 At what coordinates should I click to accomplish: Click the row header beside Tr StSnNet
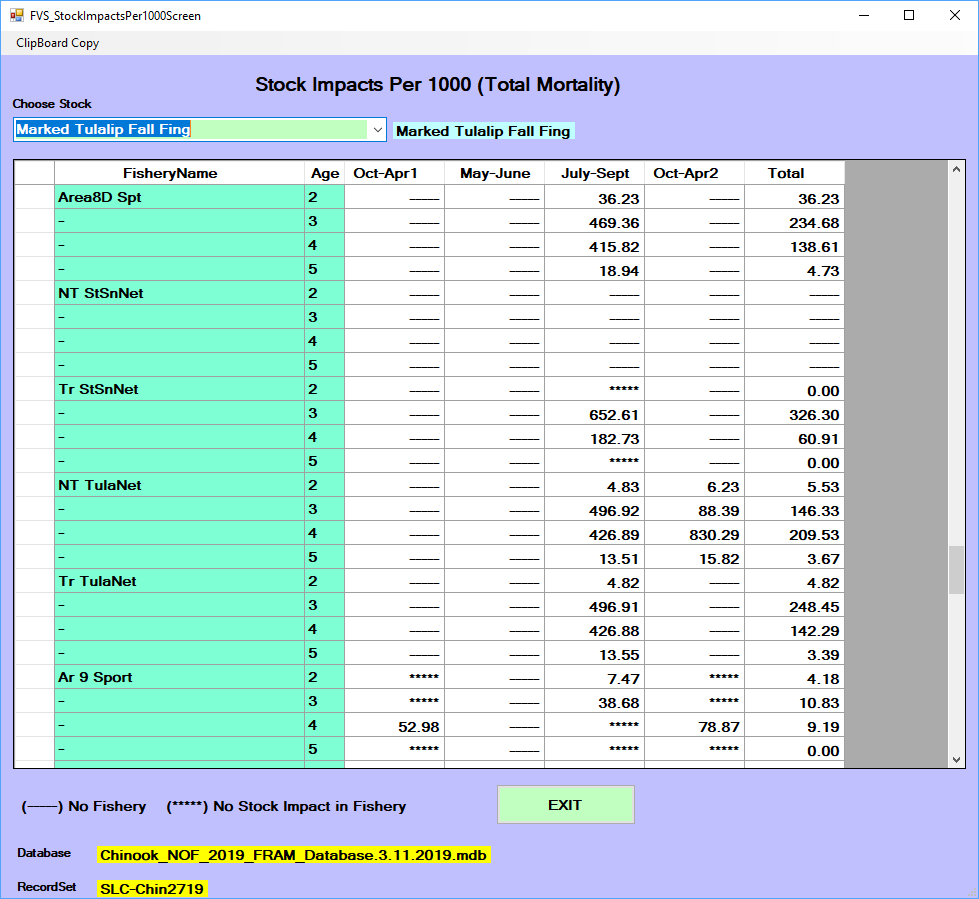[x=34, y=389]
